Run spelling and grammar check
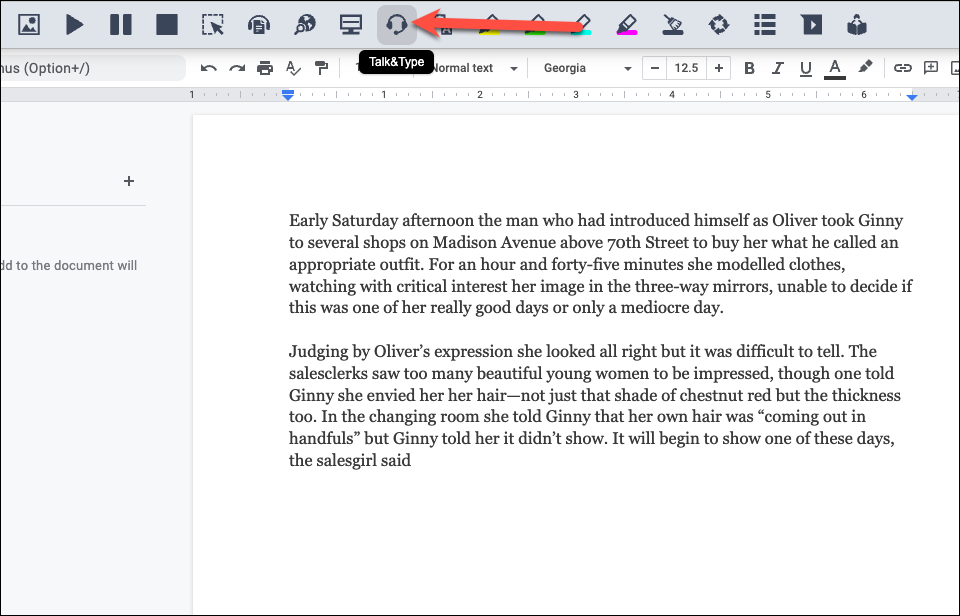The width and height of the screenshot is (960, 616). click(293, 68)
